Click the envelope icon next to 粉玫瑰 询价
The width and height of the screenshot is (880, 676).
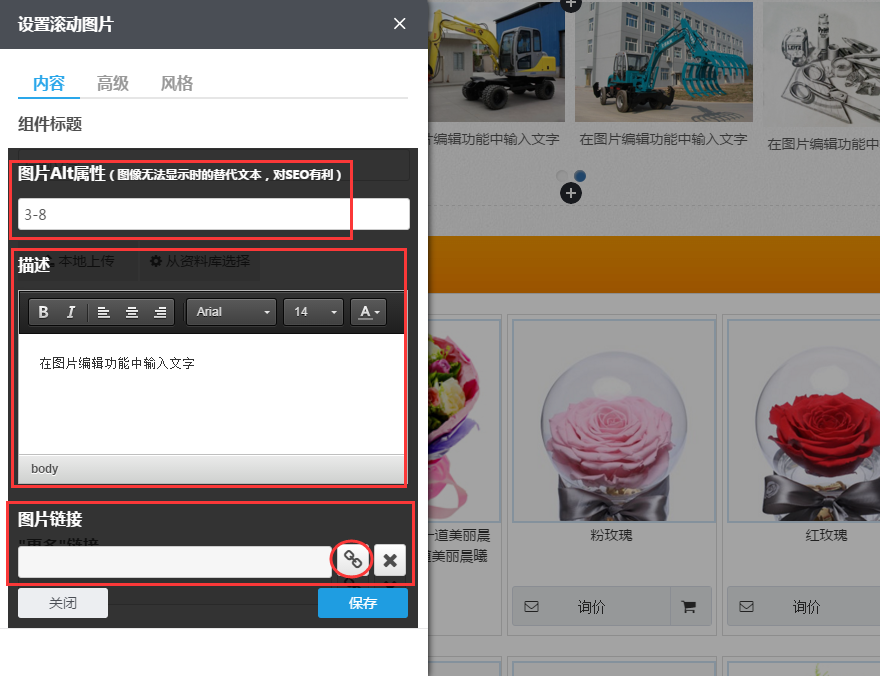(x=531, y=606)
